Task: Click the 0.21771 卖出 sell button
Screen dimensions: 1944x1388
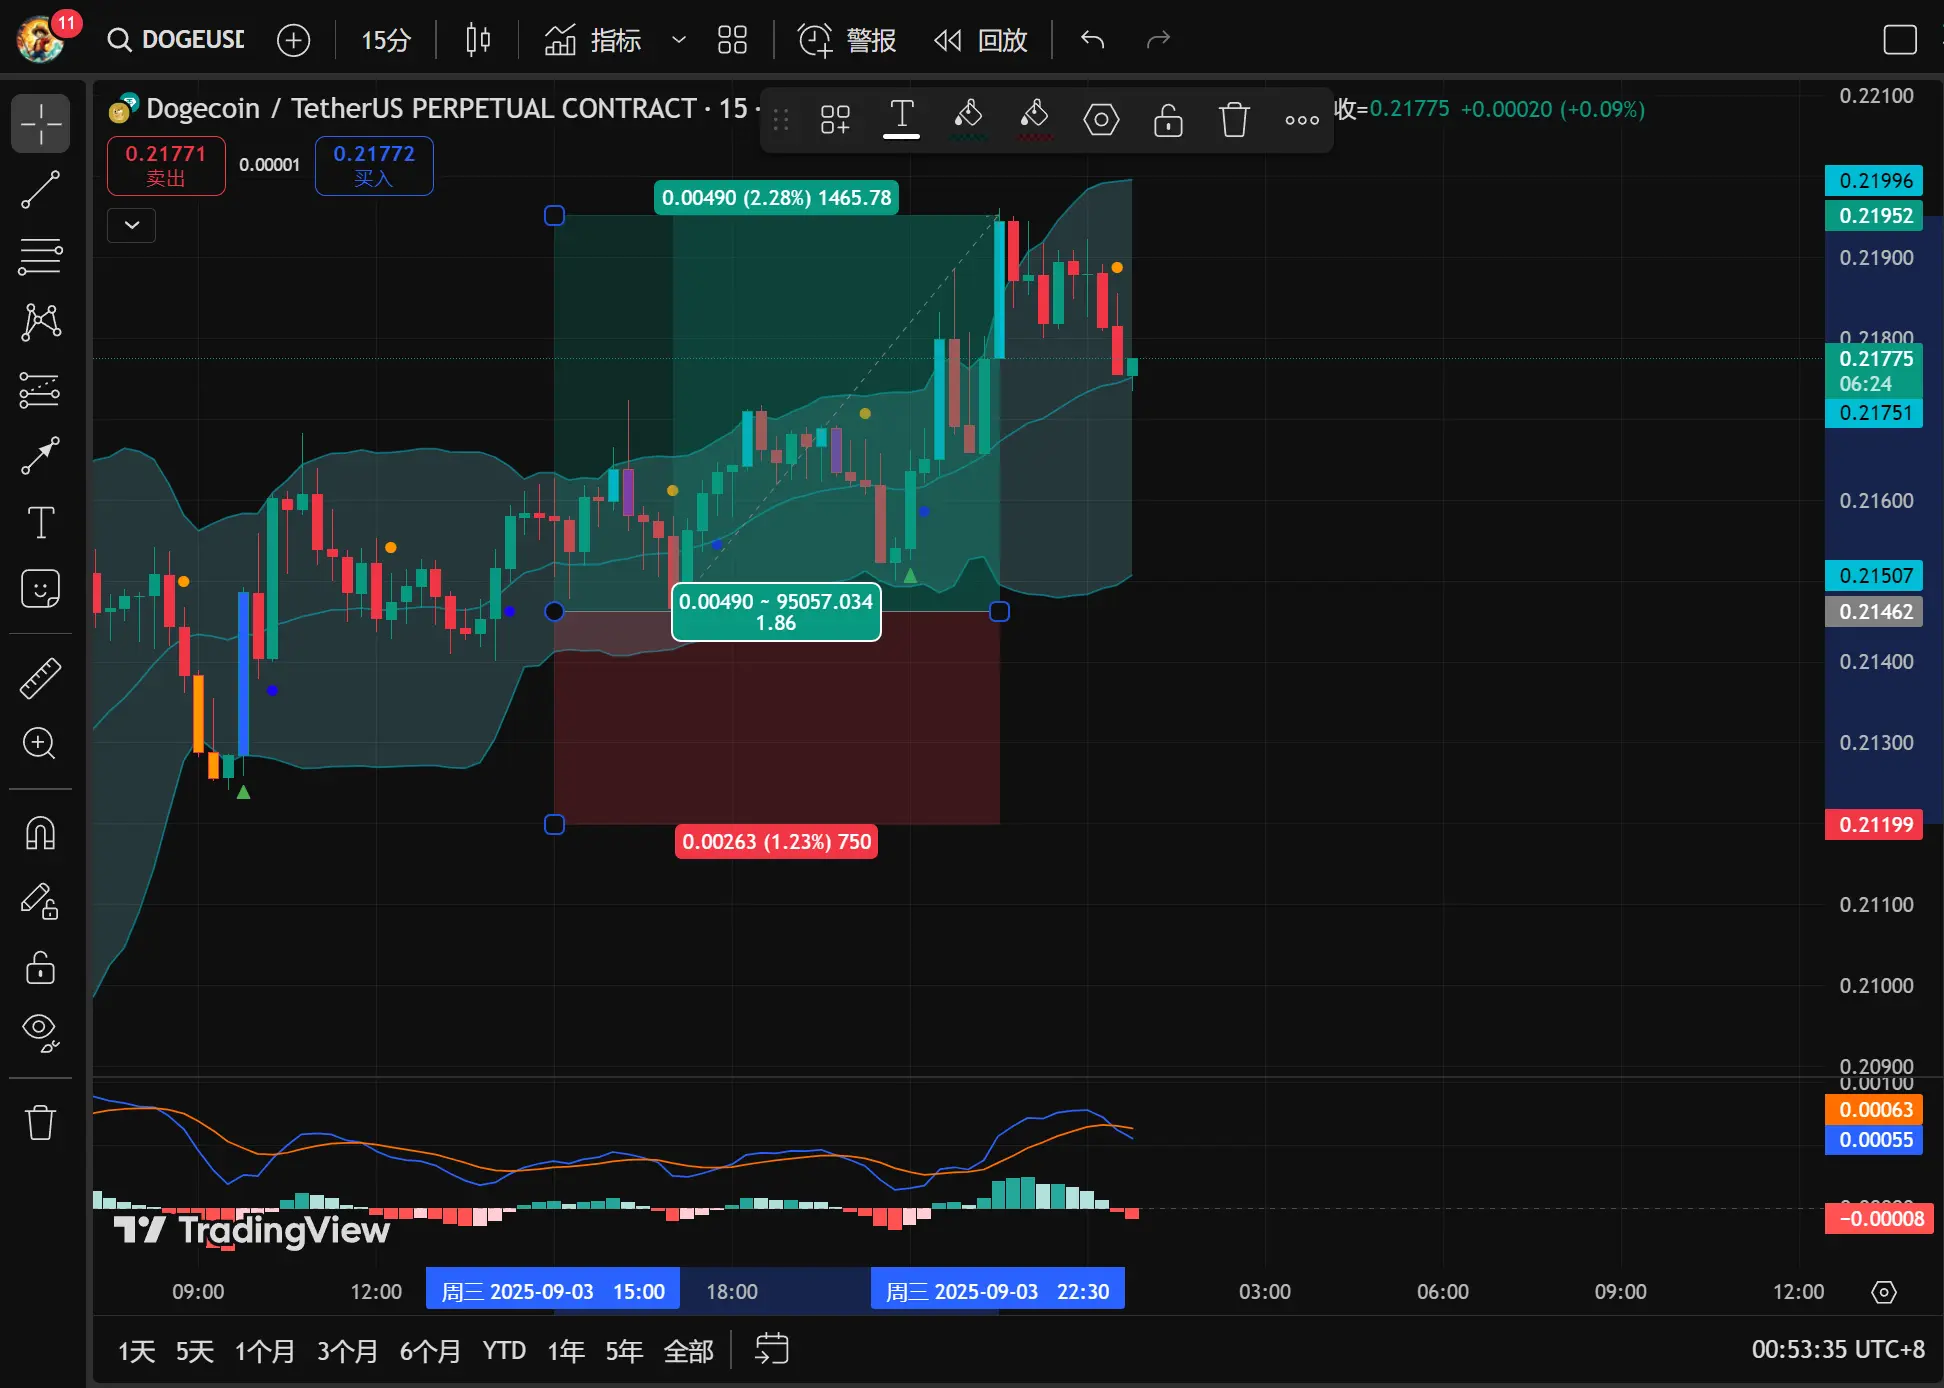Action: click(x=166, y=165)
